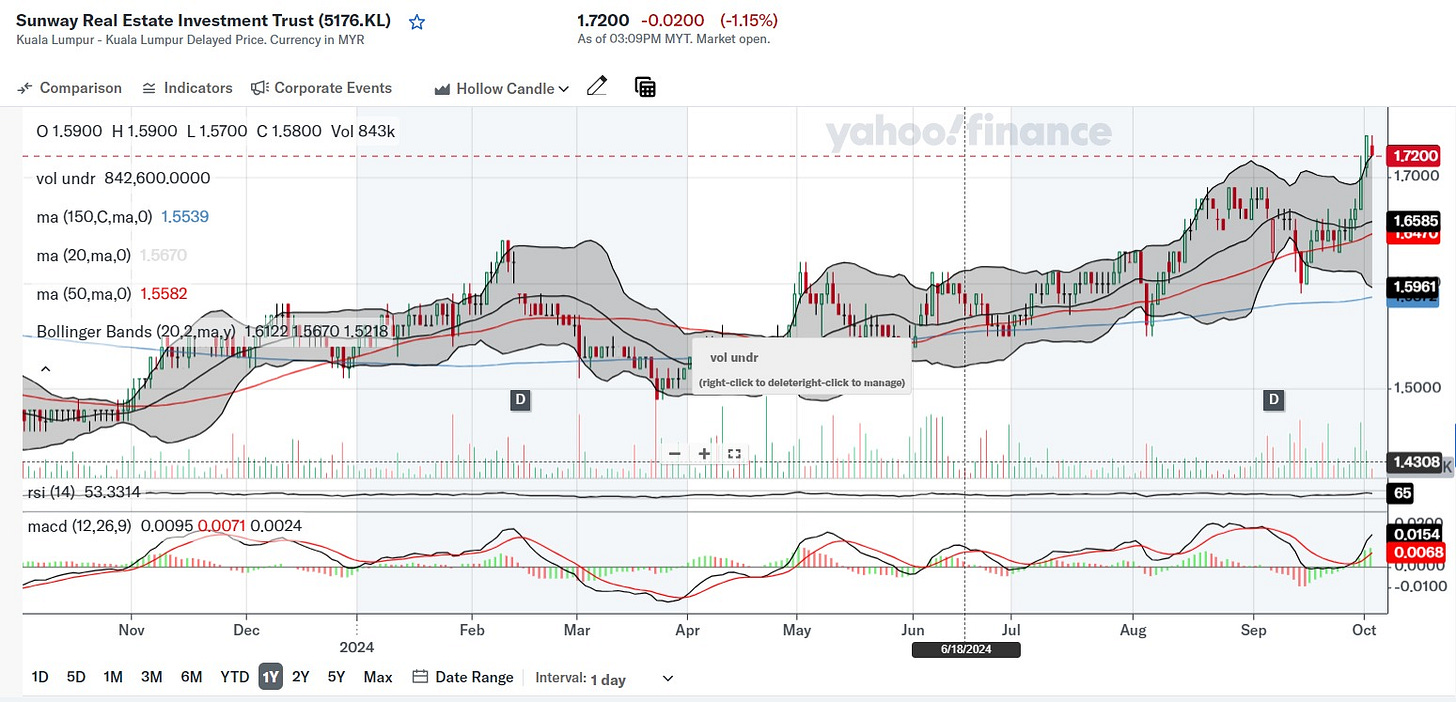Click the 65 RSI axis tag

pos(1402,492)
